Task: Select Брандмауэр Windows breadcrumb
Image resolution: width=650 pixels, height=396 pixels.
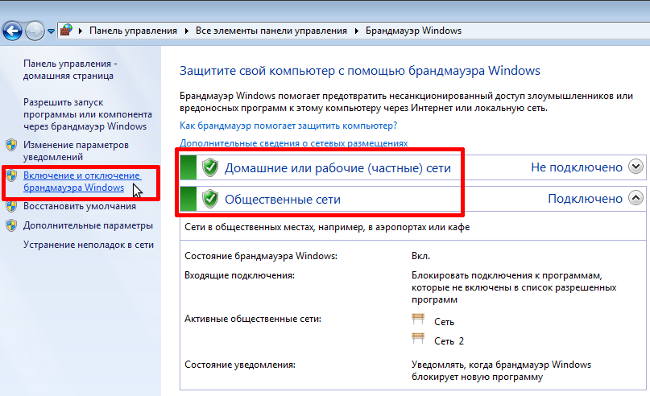Action: (x=413, y=31)
